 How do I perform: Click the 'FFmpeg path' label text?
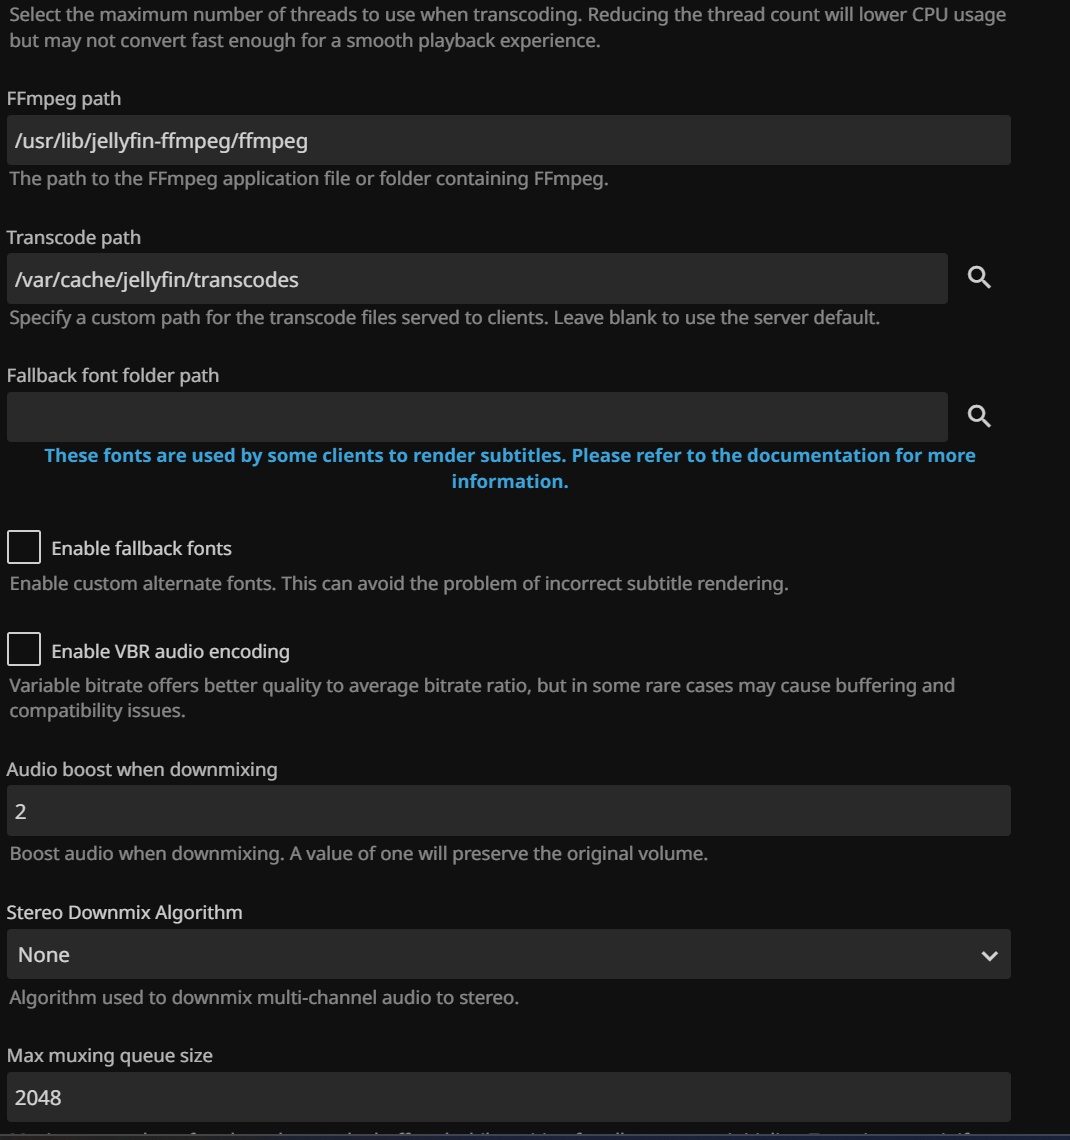coord(64,98)
